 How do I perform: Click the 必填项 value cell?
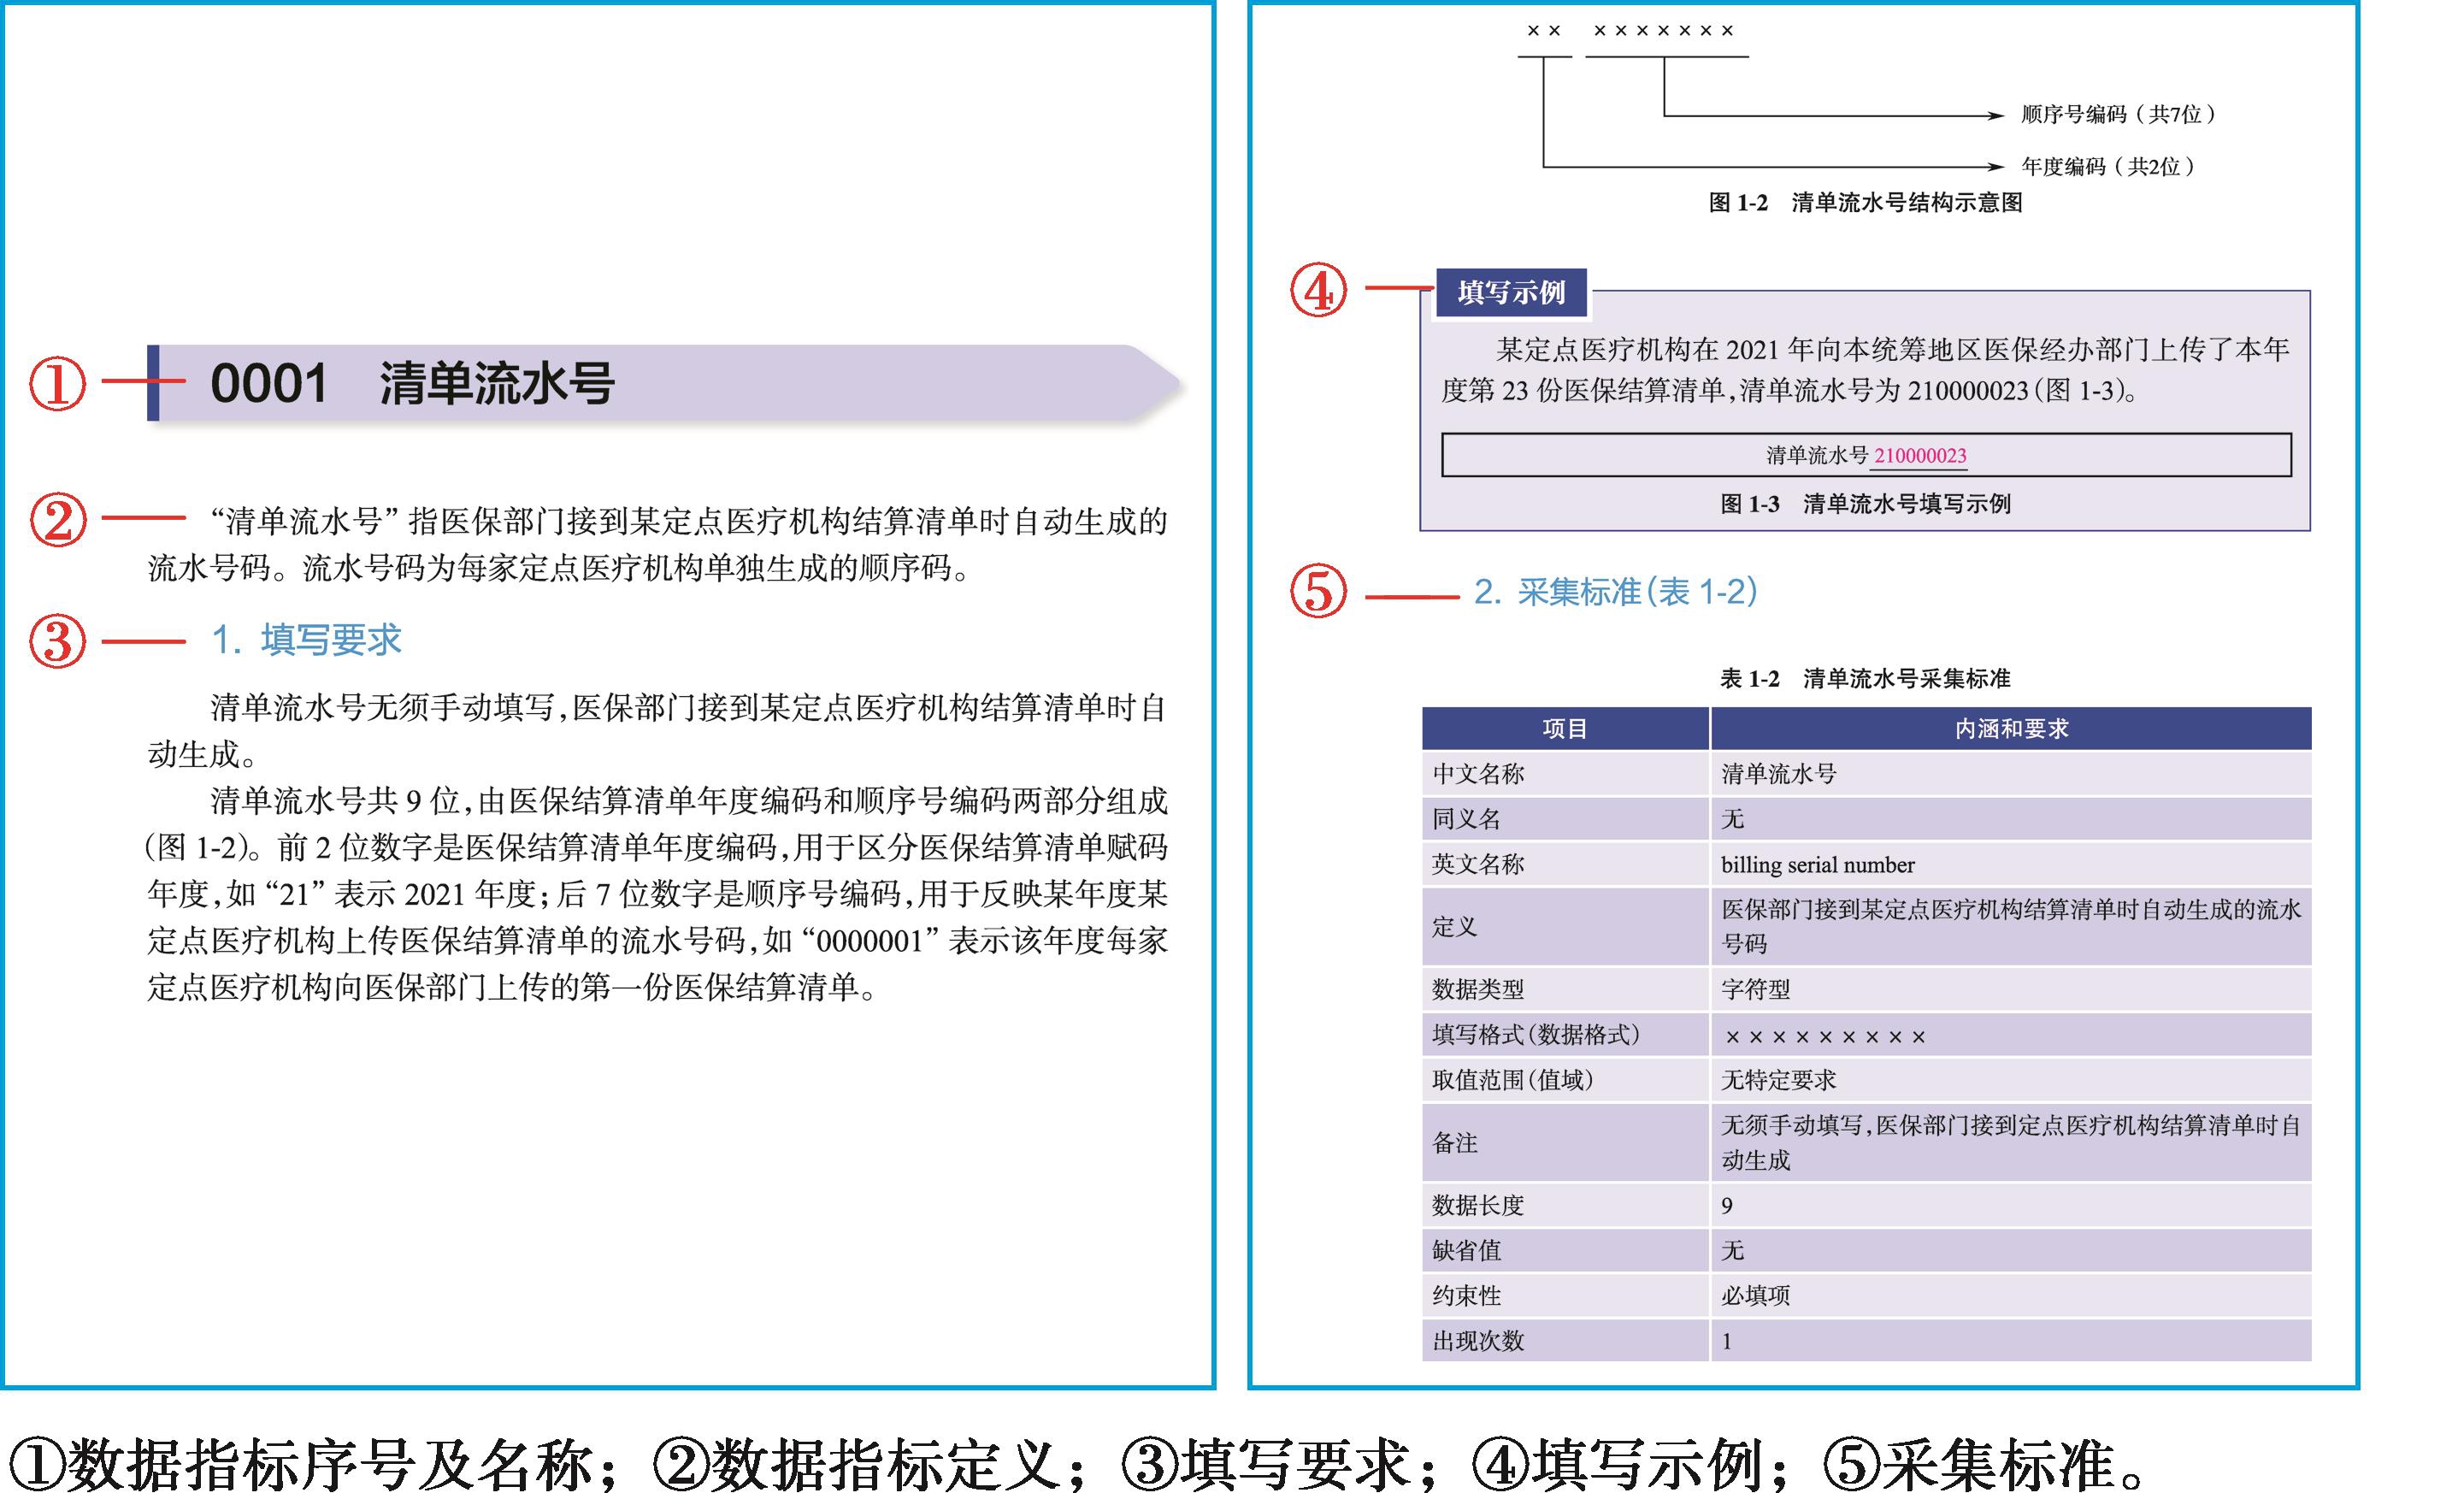(x=1755, y=1296)
